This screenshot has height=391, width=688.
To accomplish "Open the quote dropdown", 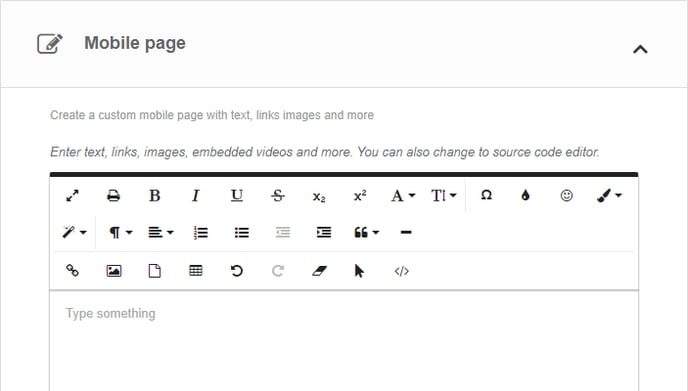I will [366, 232].
